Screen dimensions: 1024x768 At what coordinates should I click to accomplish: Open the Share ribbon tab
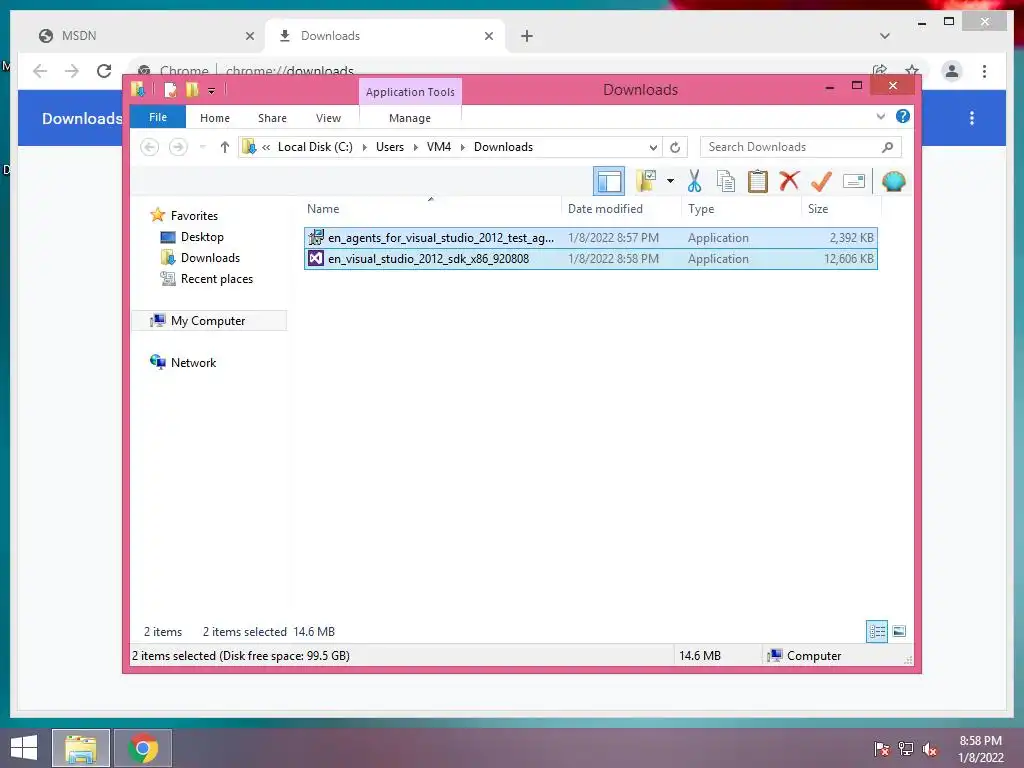coord(272,118)
